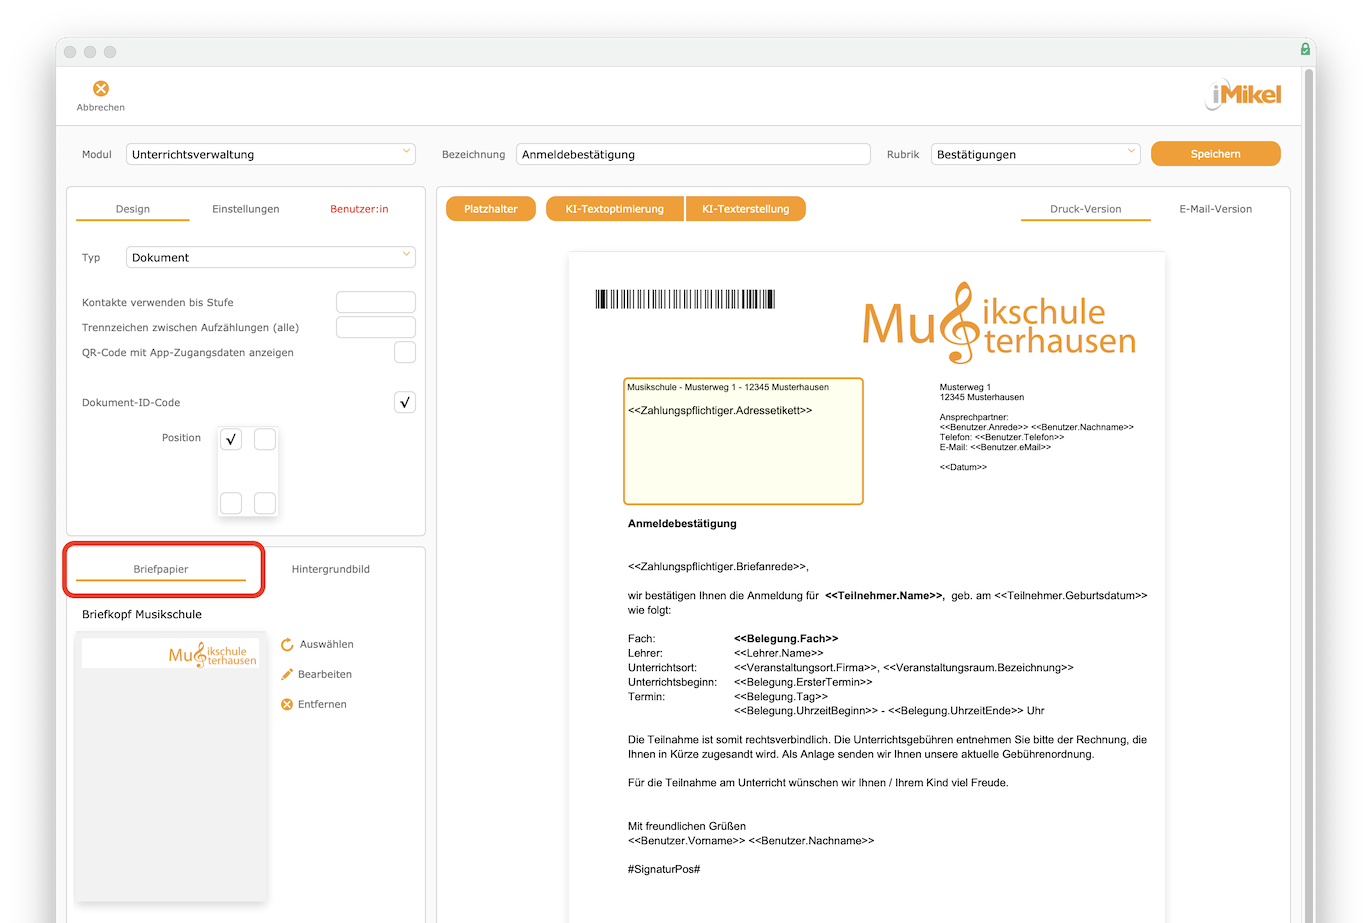Click the <<Zahlungspflichtiger.Adressetikett>> placeholder

click(x=720, y=411)
